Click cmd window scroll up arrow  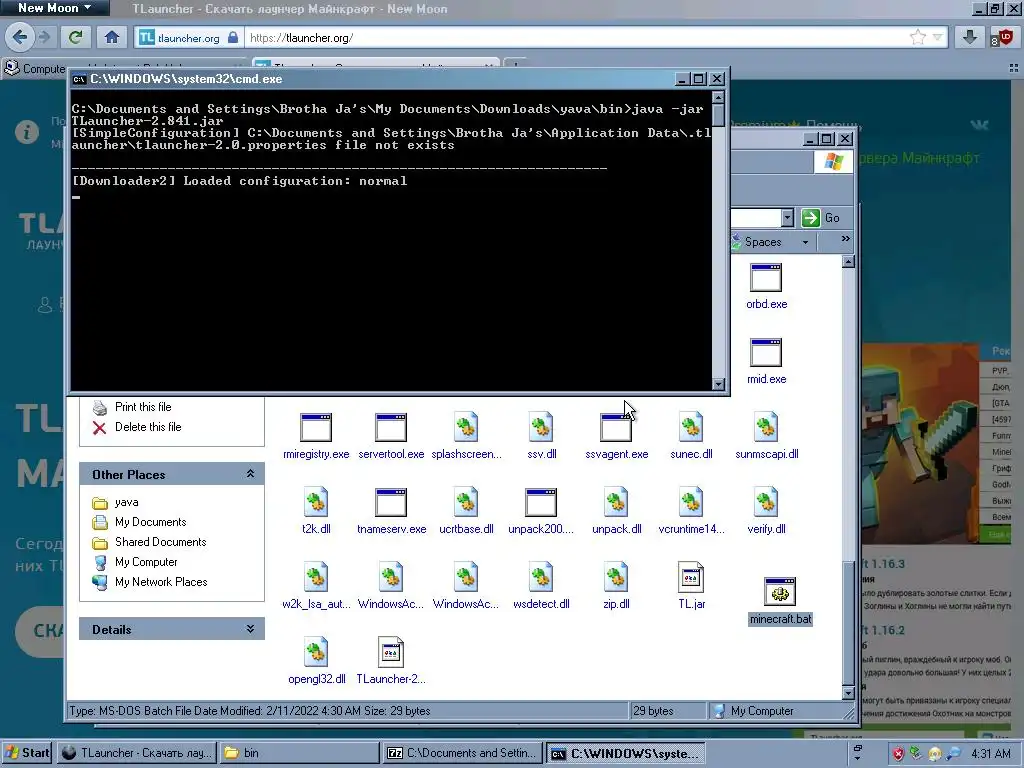pos(718,97)
